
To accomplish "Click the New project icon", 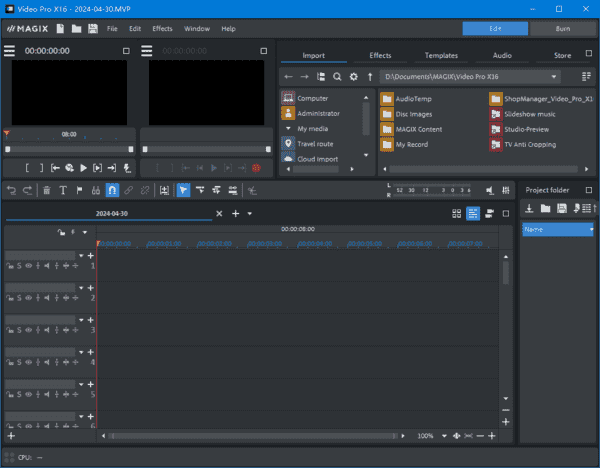I will click(x=60, y=29).
